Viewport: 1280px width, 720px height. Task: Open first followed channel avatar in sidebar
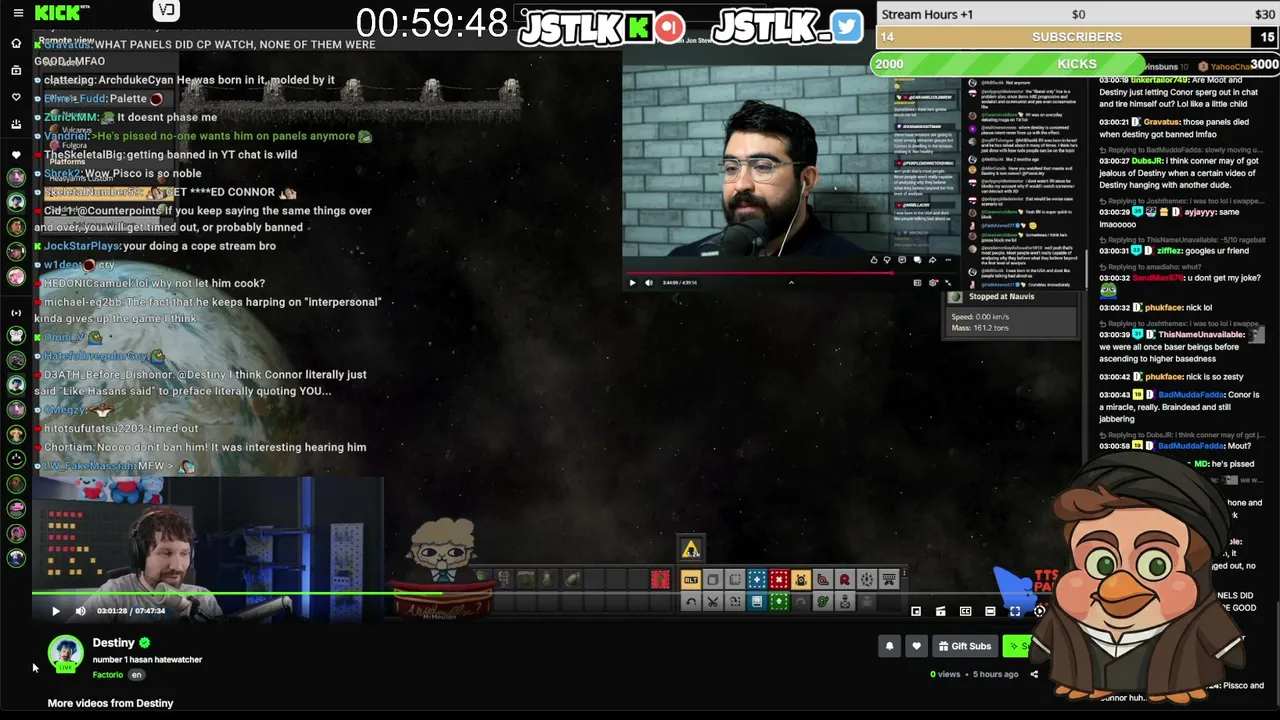click(16, 177)
